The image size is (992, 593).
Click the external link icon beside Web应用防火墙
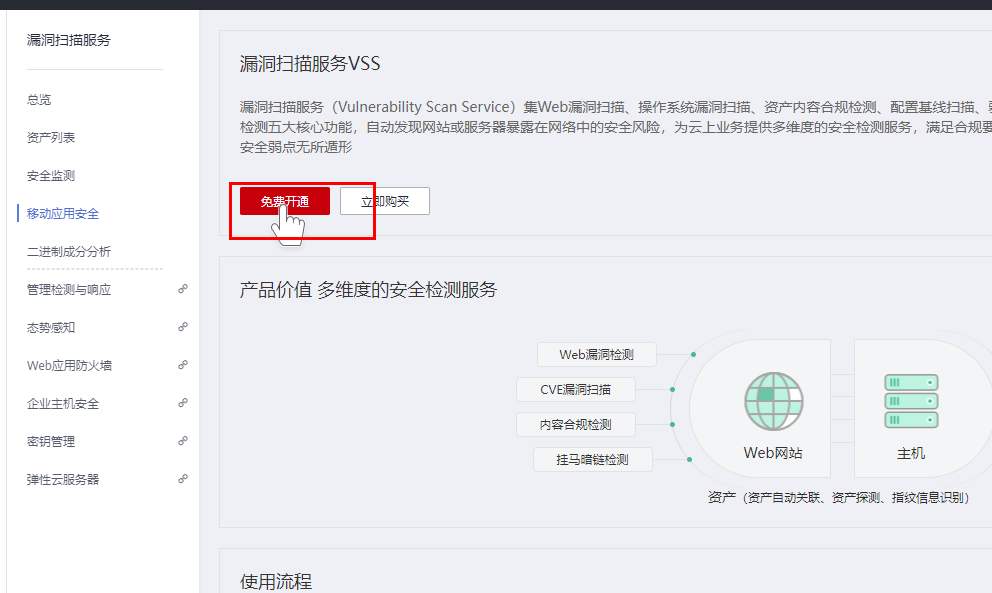pyautogui.click(x=183, y=365)
